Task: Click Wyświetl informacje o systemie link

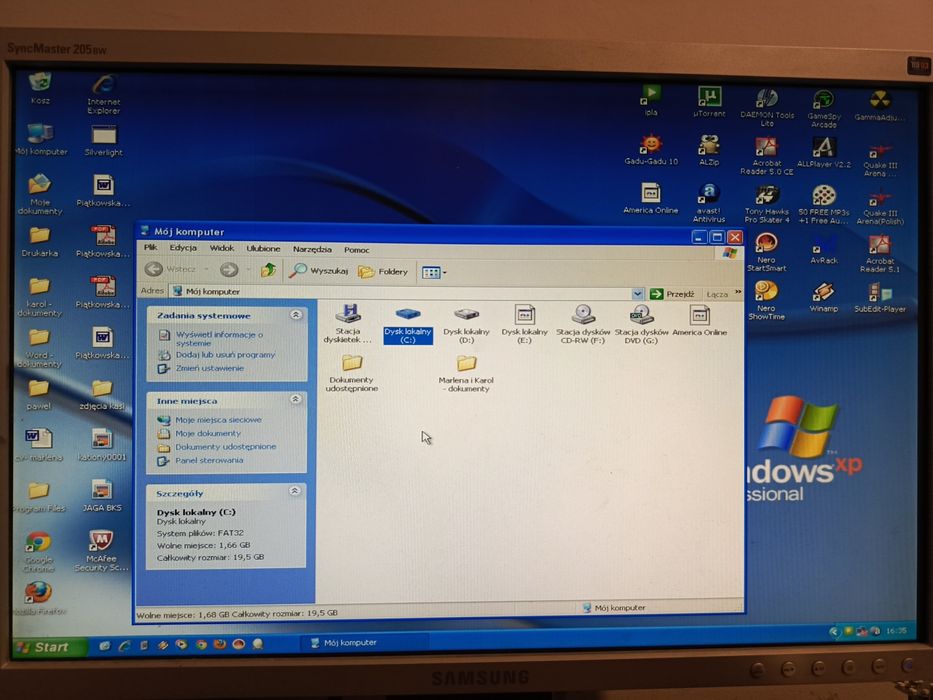Action: tap(219, 339)
